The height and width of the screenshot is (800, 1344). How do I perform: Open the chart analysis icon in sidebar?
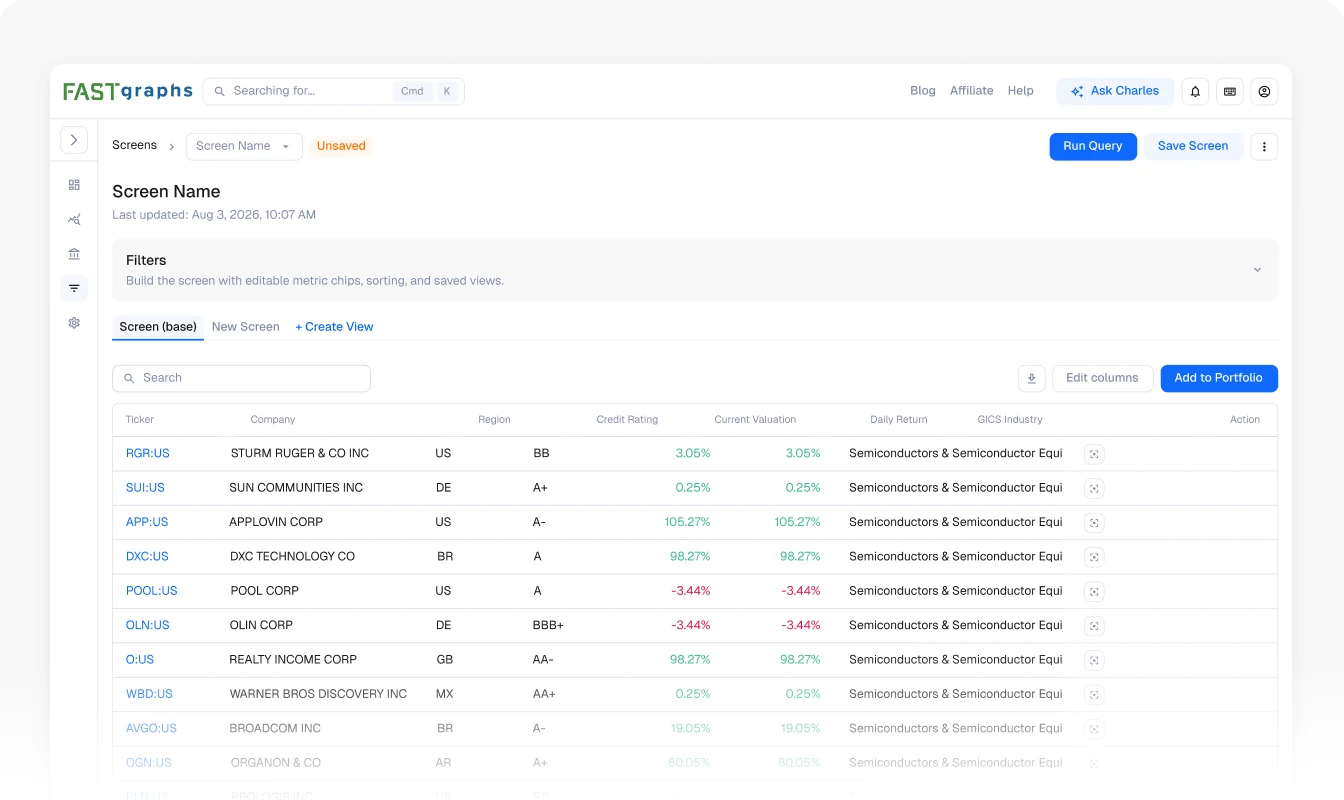[x=74, y=220]
